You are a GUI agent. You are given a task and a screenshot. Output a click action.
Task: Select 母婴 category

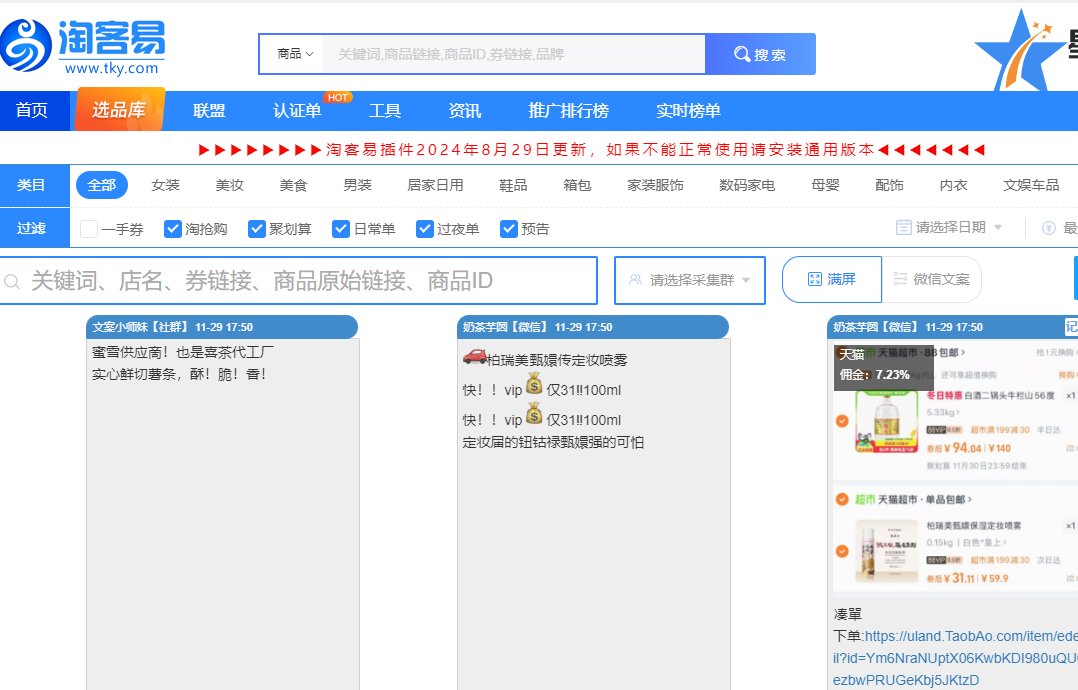click(825, 185)
